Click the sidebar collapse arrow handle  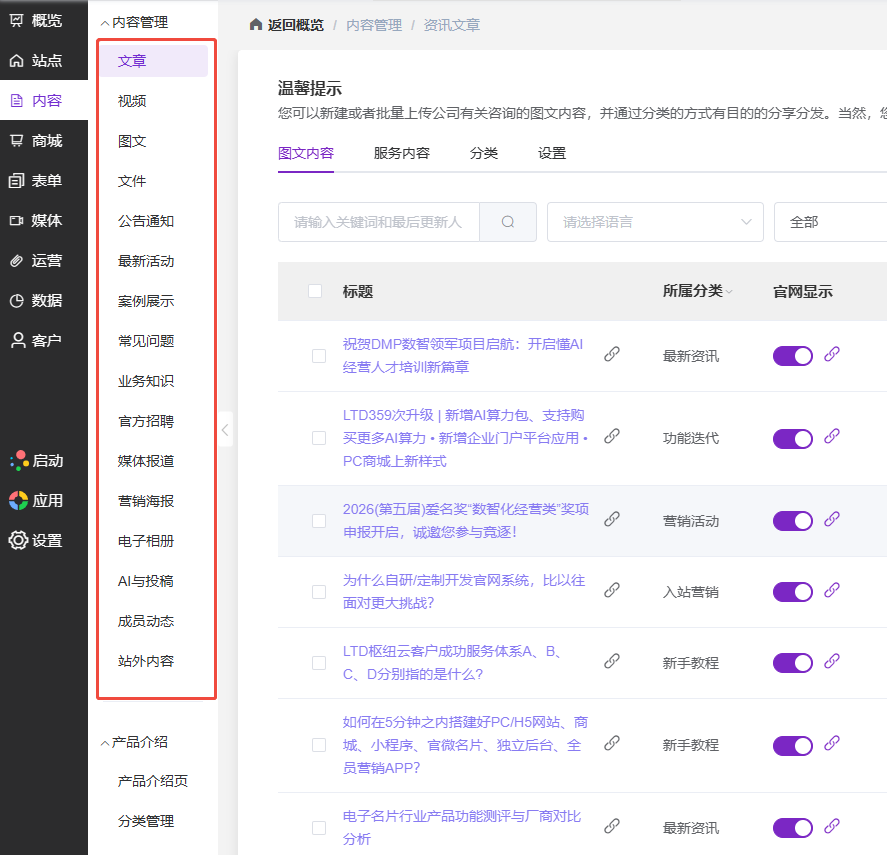[x=225, y=430]
